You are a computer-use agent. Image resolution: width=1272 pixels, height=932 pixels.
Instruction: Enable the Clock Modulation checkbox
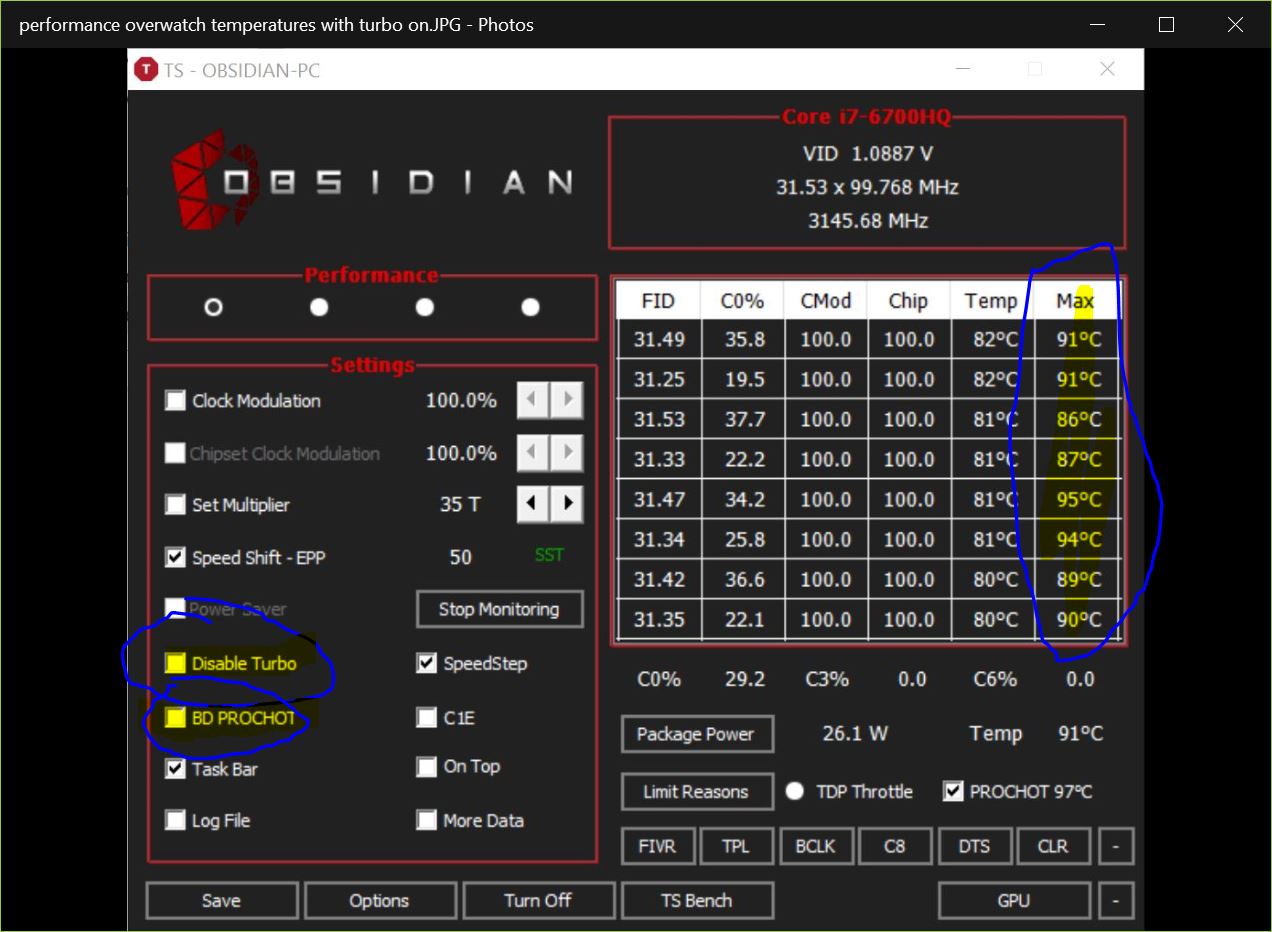(176, 400)
